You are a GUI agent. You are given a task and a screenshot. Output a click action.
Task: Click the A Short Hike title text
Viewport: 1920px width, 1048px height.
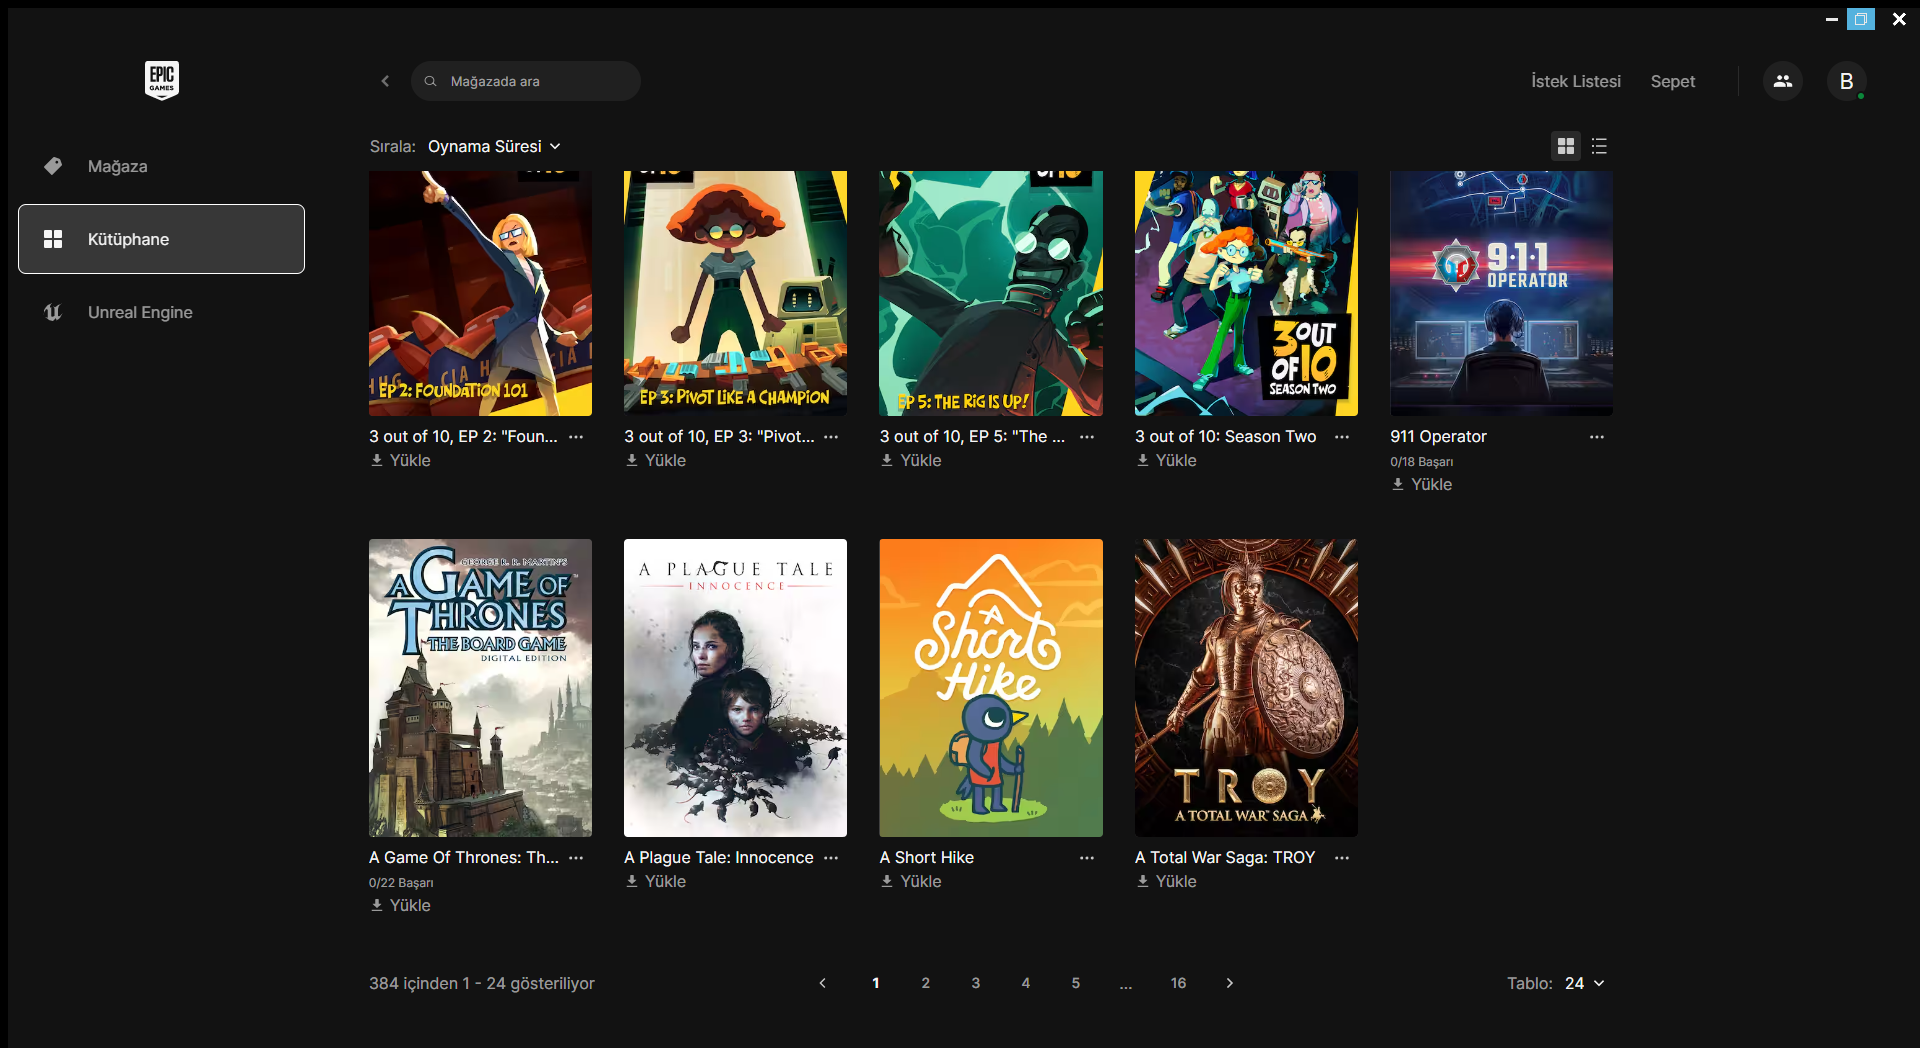pos(927,858)
